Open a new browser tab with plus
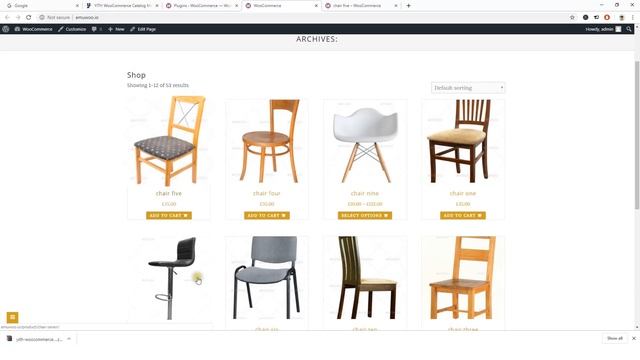This screenshot has width=640, height=360. point(408,6)
